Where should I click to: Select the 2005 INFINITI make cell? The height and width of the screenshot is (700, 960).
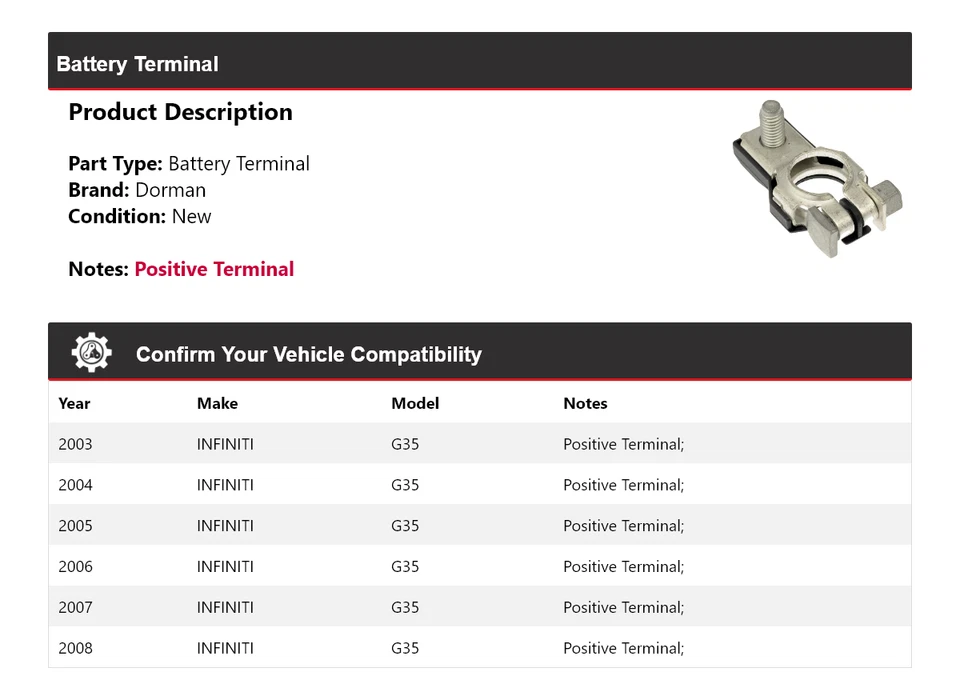click(225, 526)
